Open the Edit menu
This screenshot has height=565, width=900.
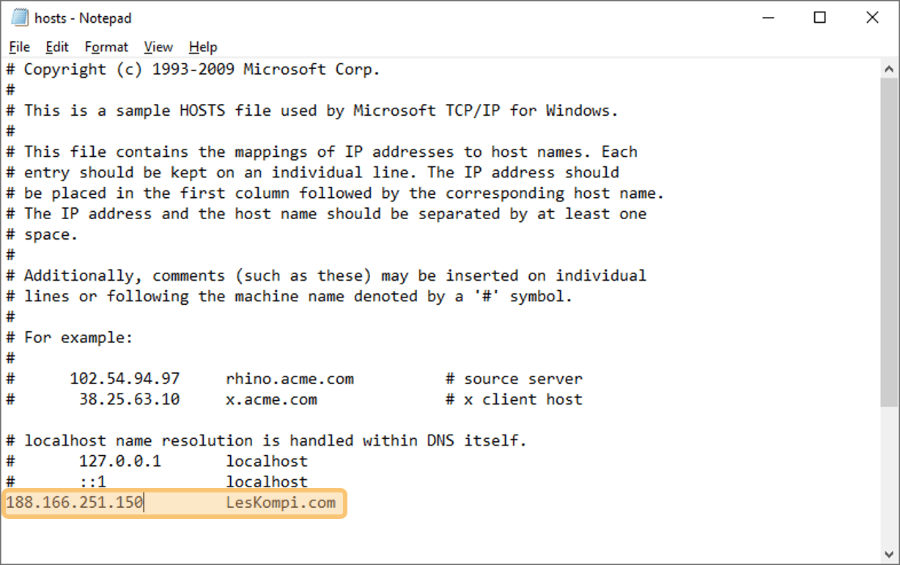tap(57, 47)
